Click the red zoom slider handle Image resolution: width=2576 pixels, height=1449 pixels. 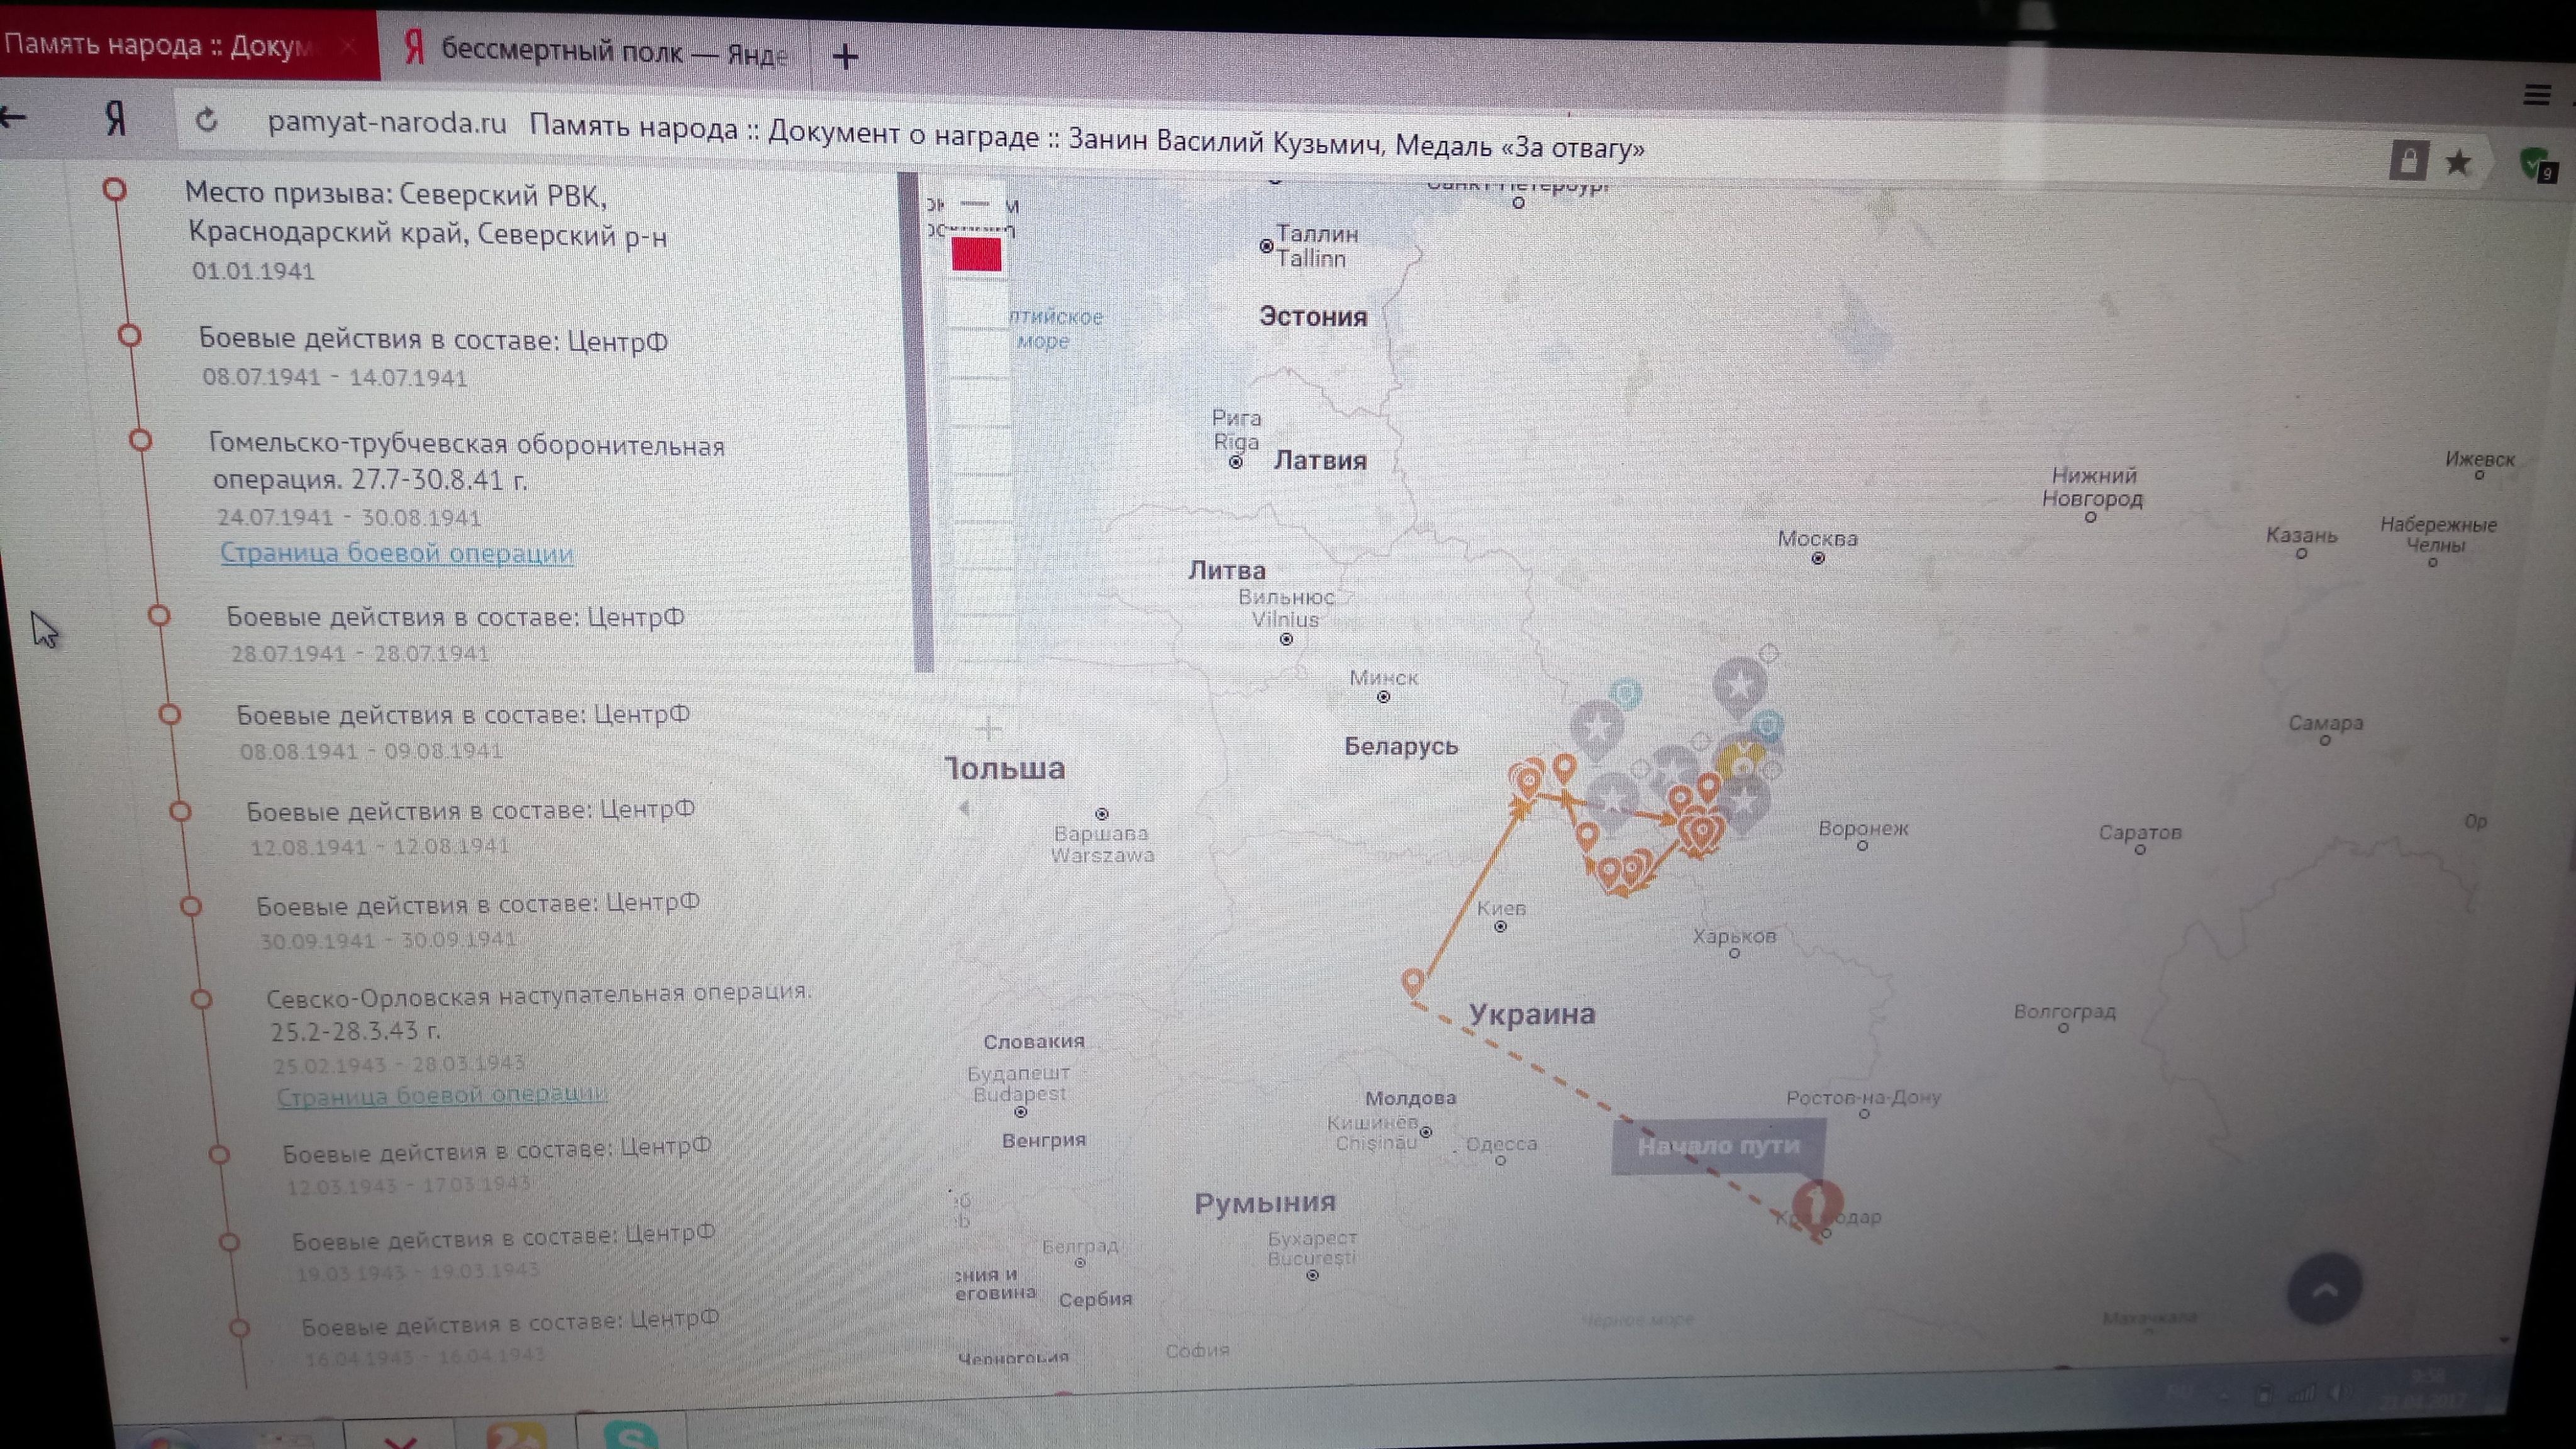976,254
